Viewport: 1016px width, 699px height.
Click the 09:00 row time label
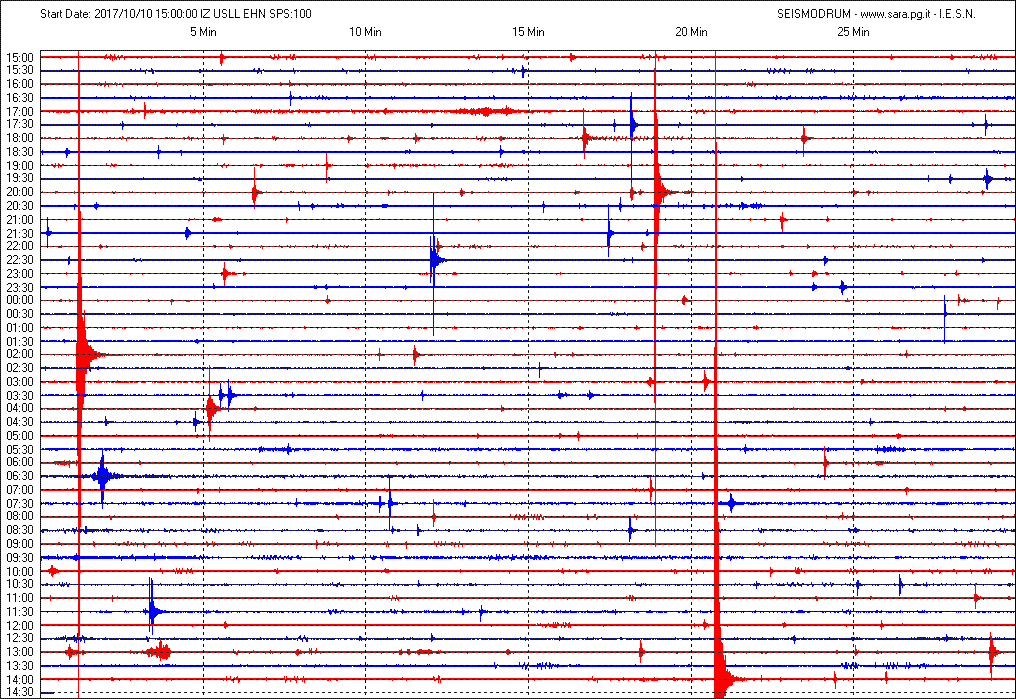click(x=20, y=544)
